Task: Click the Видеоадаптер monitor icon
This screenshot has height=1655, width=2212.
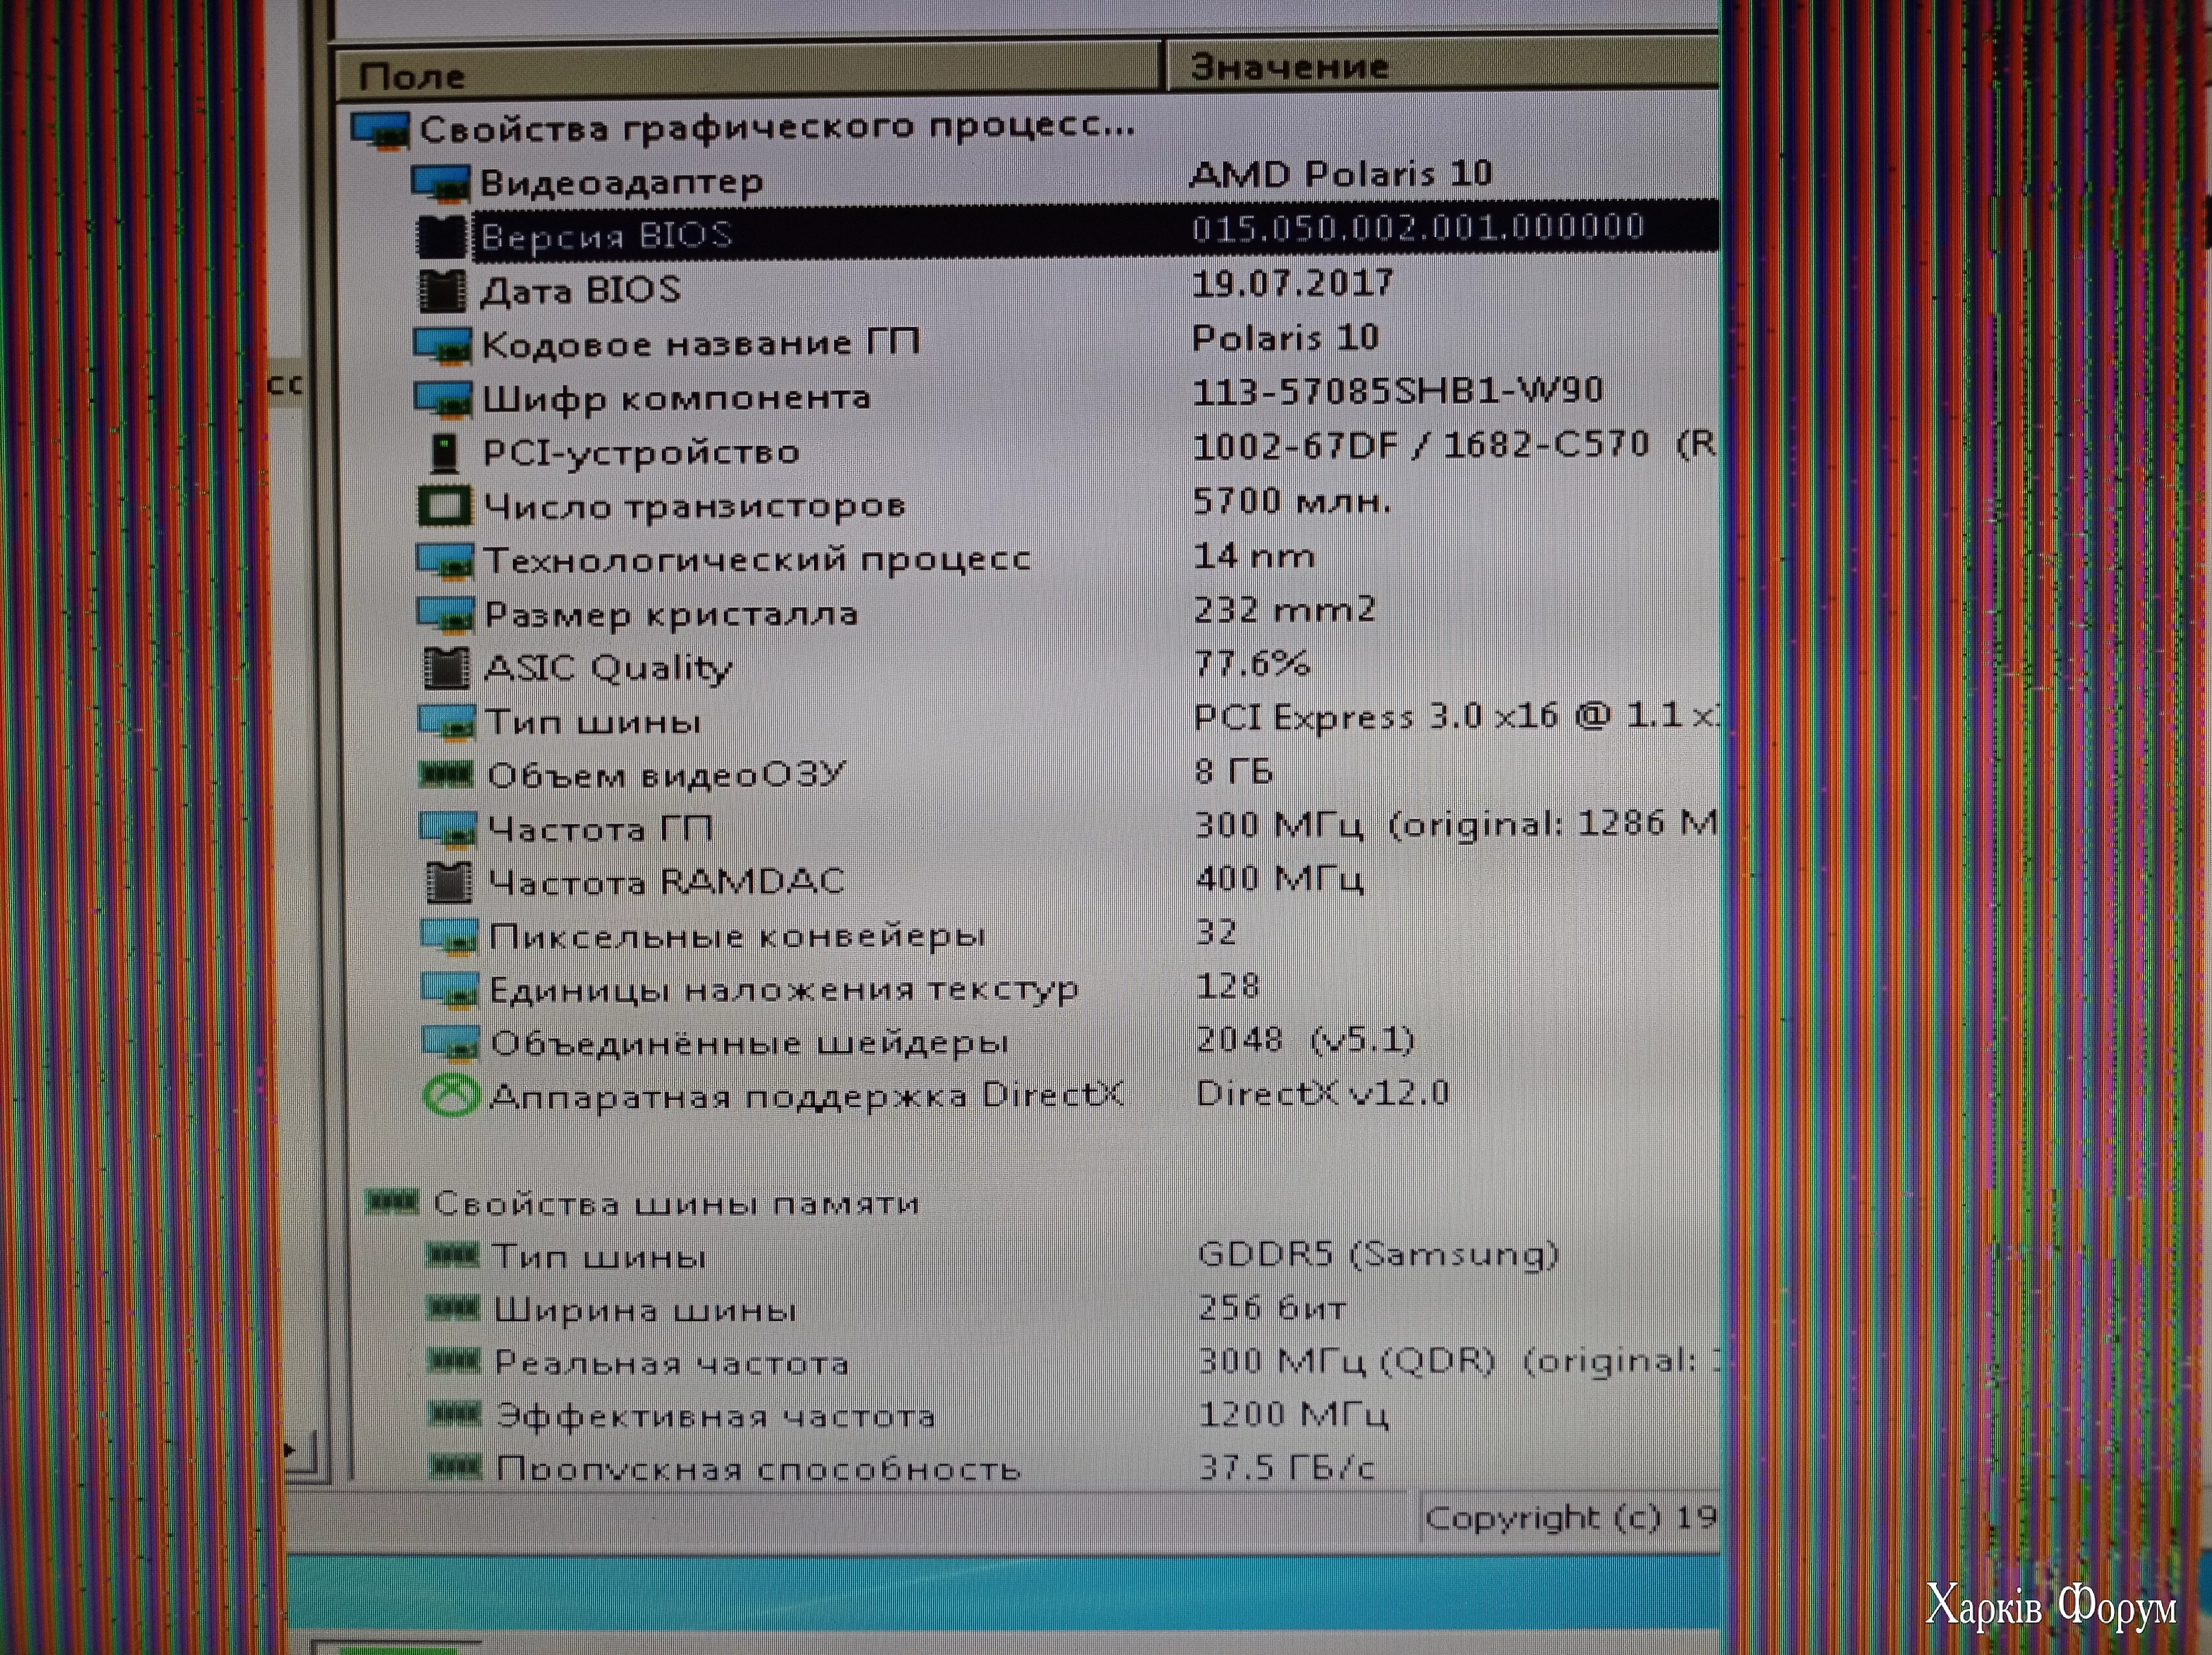Action: pos(440,183)
